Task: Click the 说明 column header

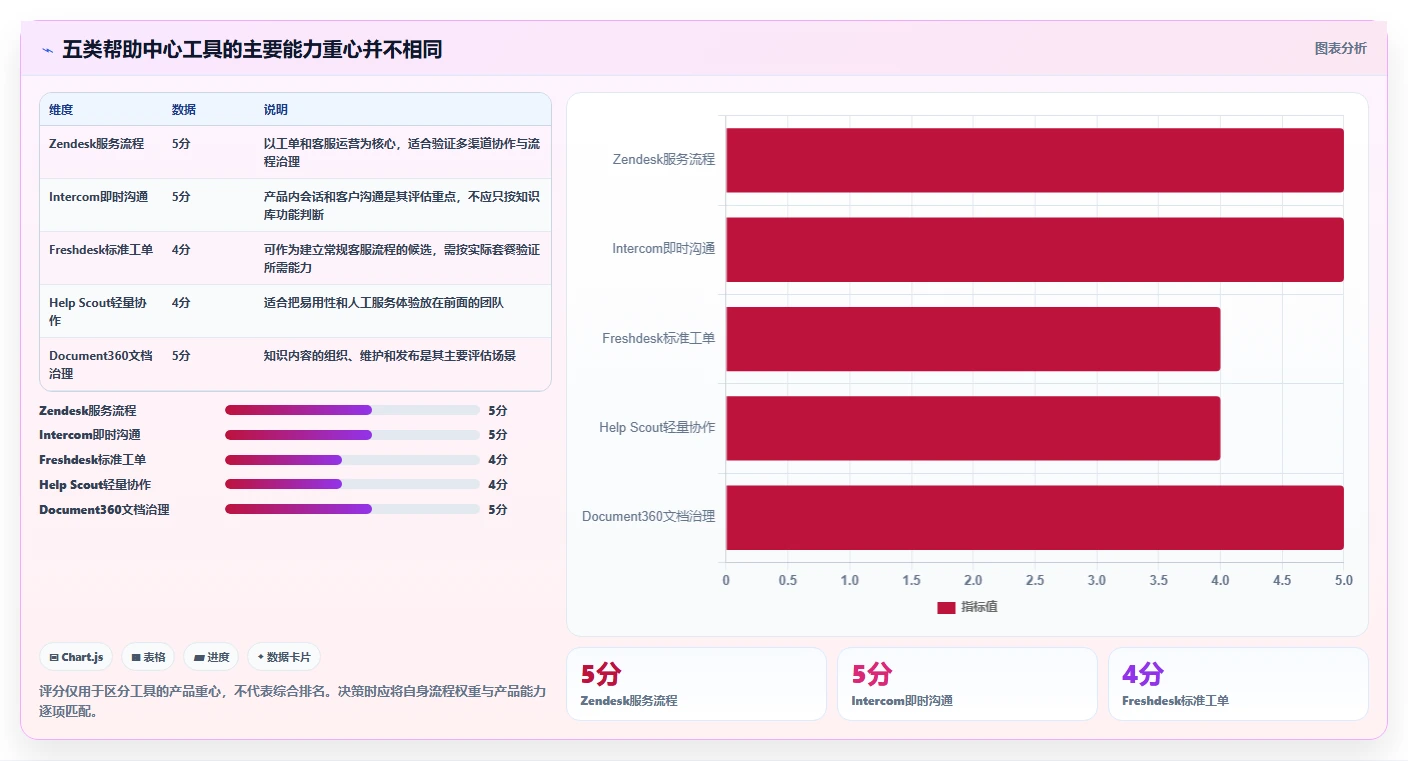Action: tap(276, 109)
